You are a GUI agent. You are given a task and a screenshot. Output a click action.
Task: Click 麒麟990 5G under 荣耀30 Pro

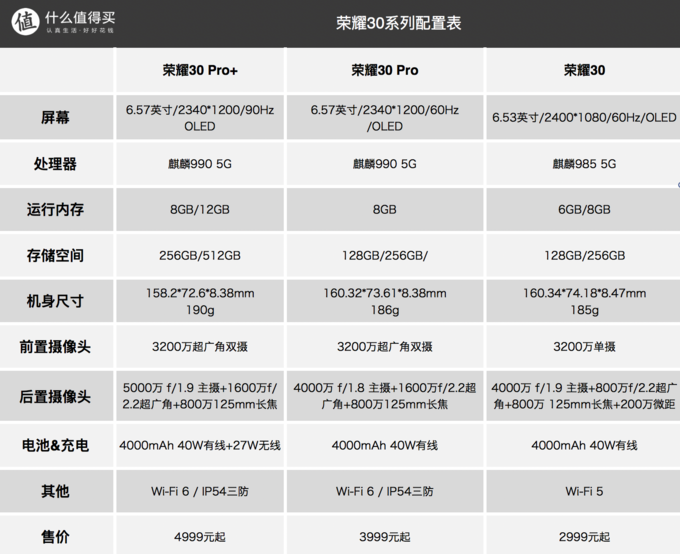(385, 164)
